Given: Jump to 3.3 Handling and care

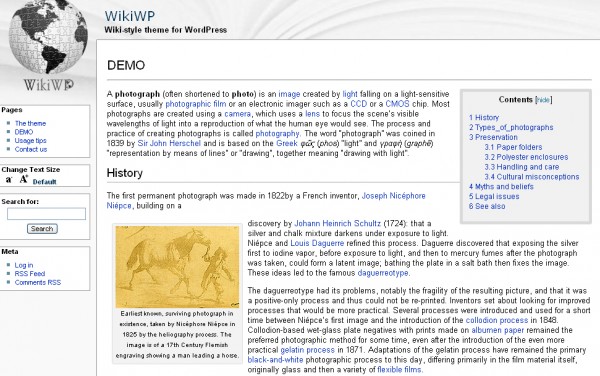Looking at the screenshot, I should coord(522,167).
